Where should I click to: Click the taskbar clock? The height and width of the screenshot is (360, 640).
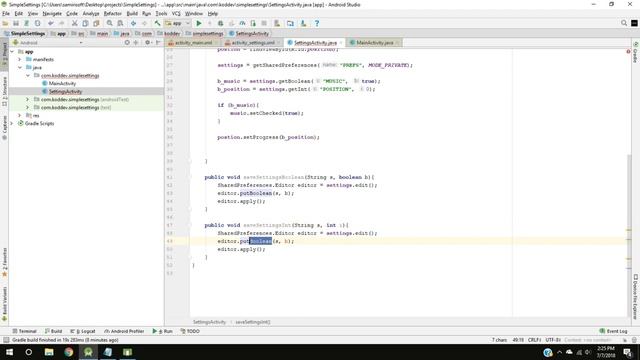[x=606, y=352]
